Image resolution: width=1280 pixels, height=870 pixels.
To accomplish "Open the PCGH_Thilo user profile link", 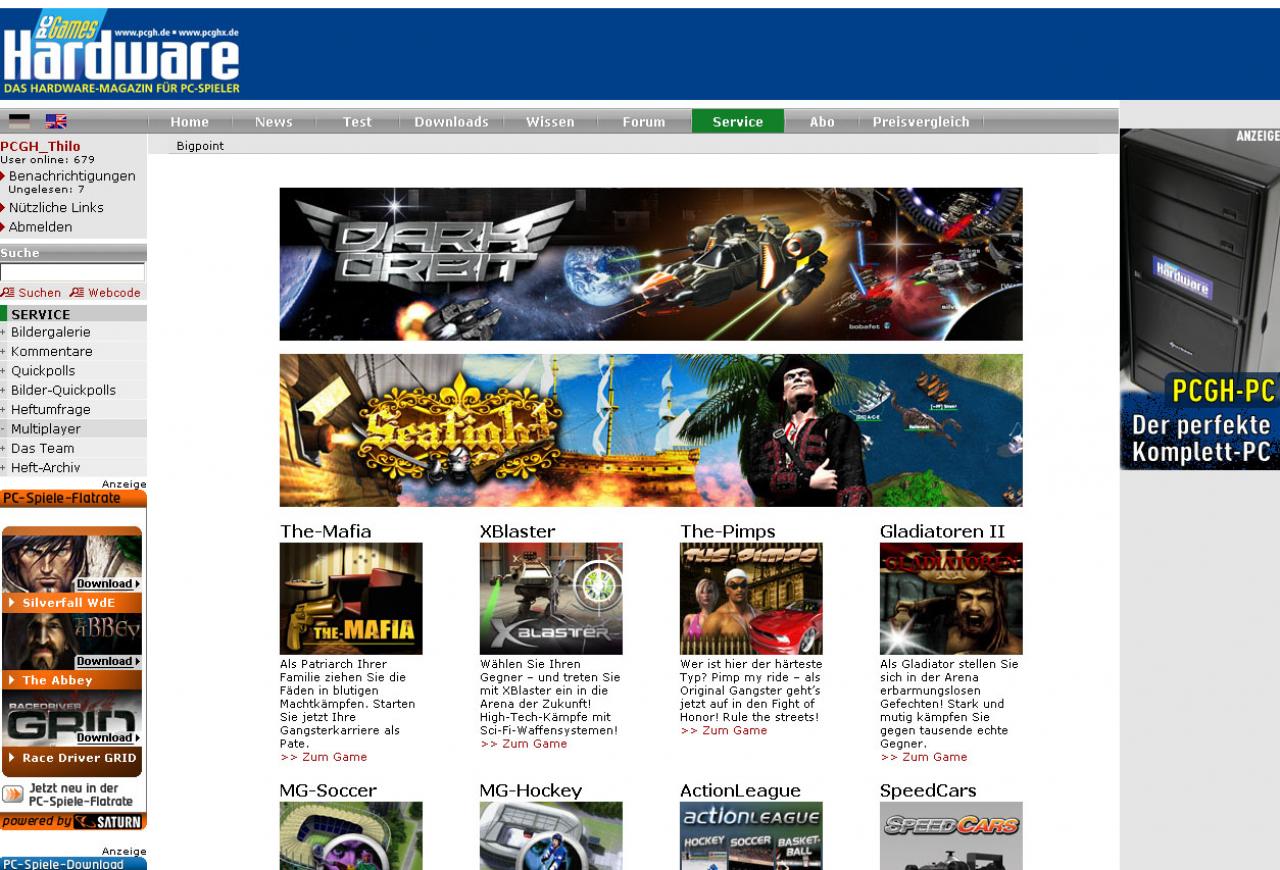I will 40,146.
